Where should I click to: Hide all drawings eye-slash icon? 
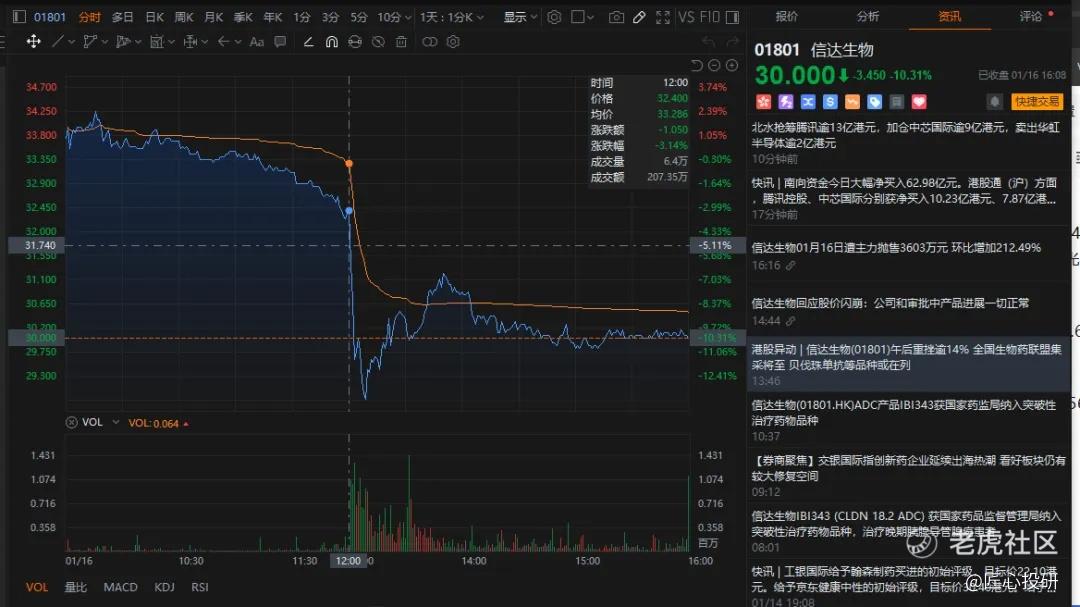pos(378,42)
